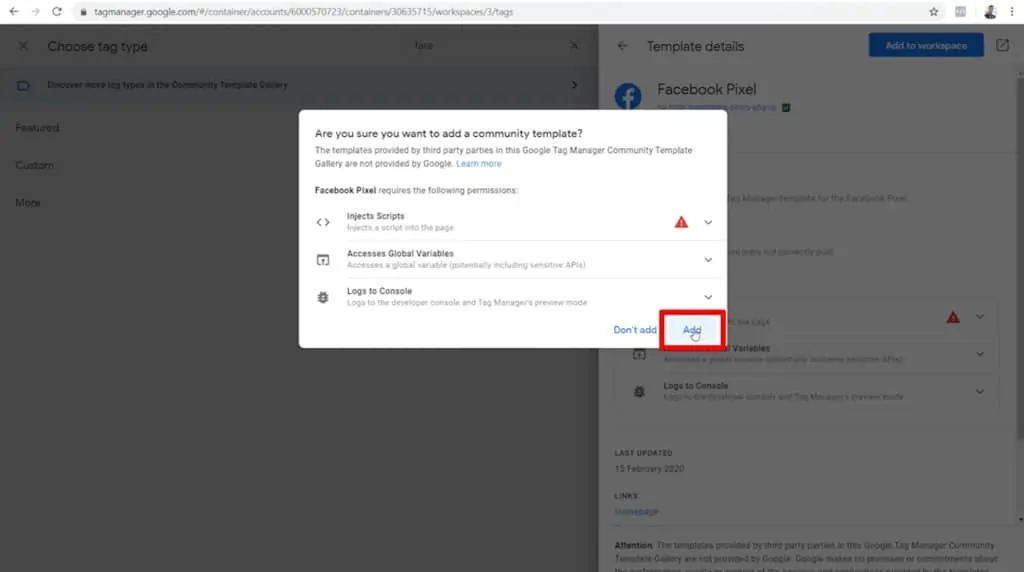1024x572 pixels.
Task: Go back from Template details
Action: pyautogui.click(x=622, y=46)
